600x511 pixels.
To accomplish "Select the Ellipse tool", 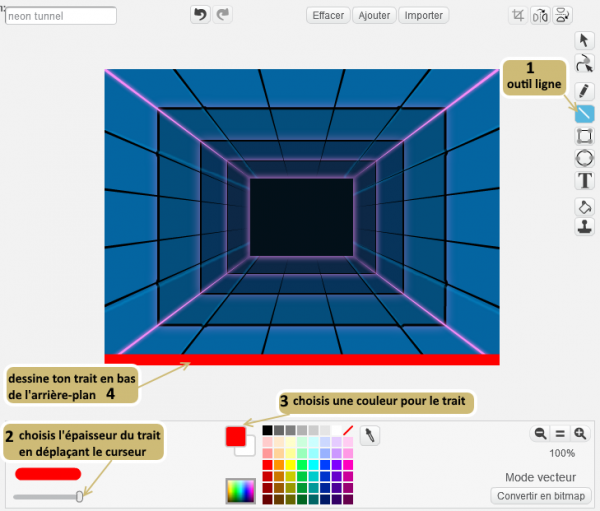I will click(x=585, y=158).
